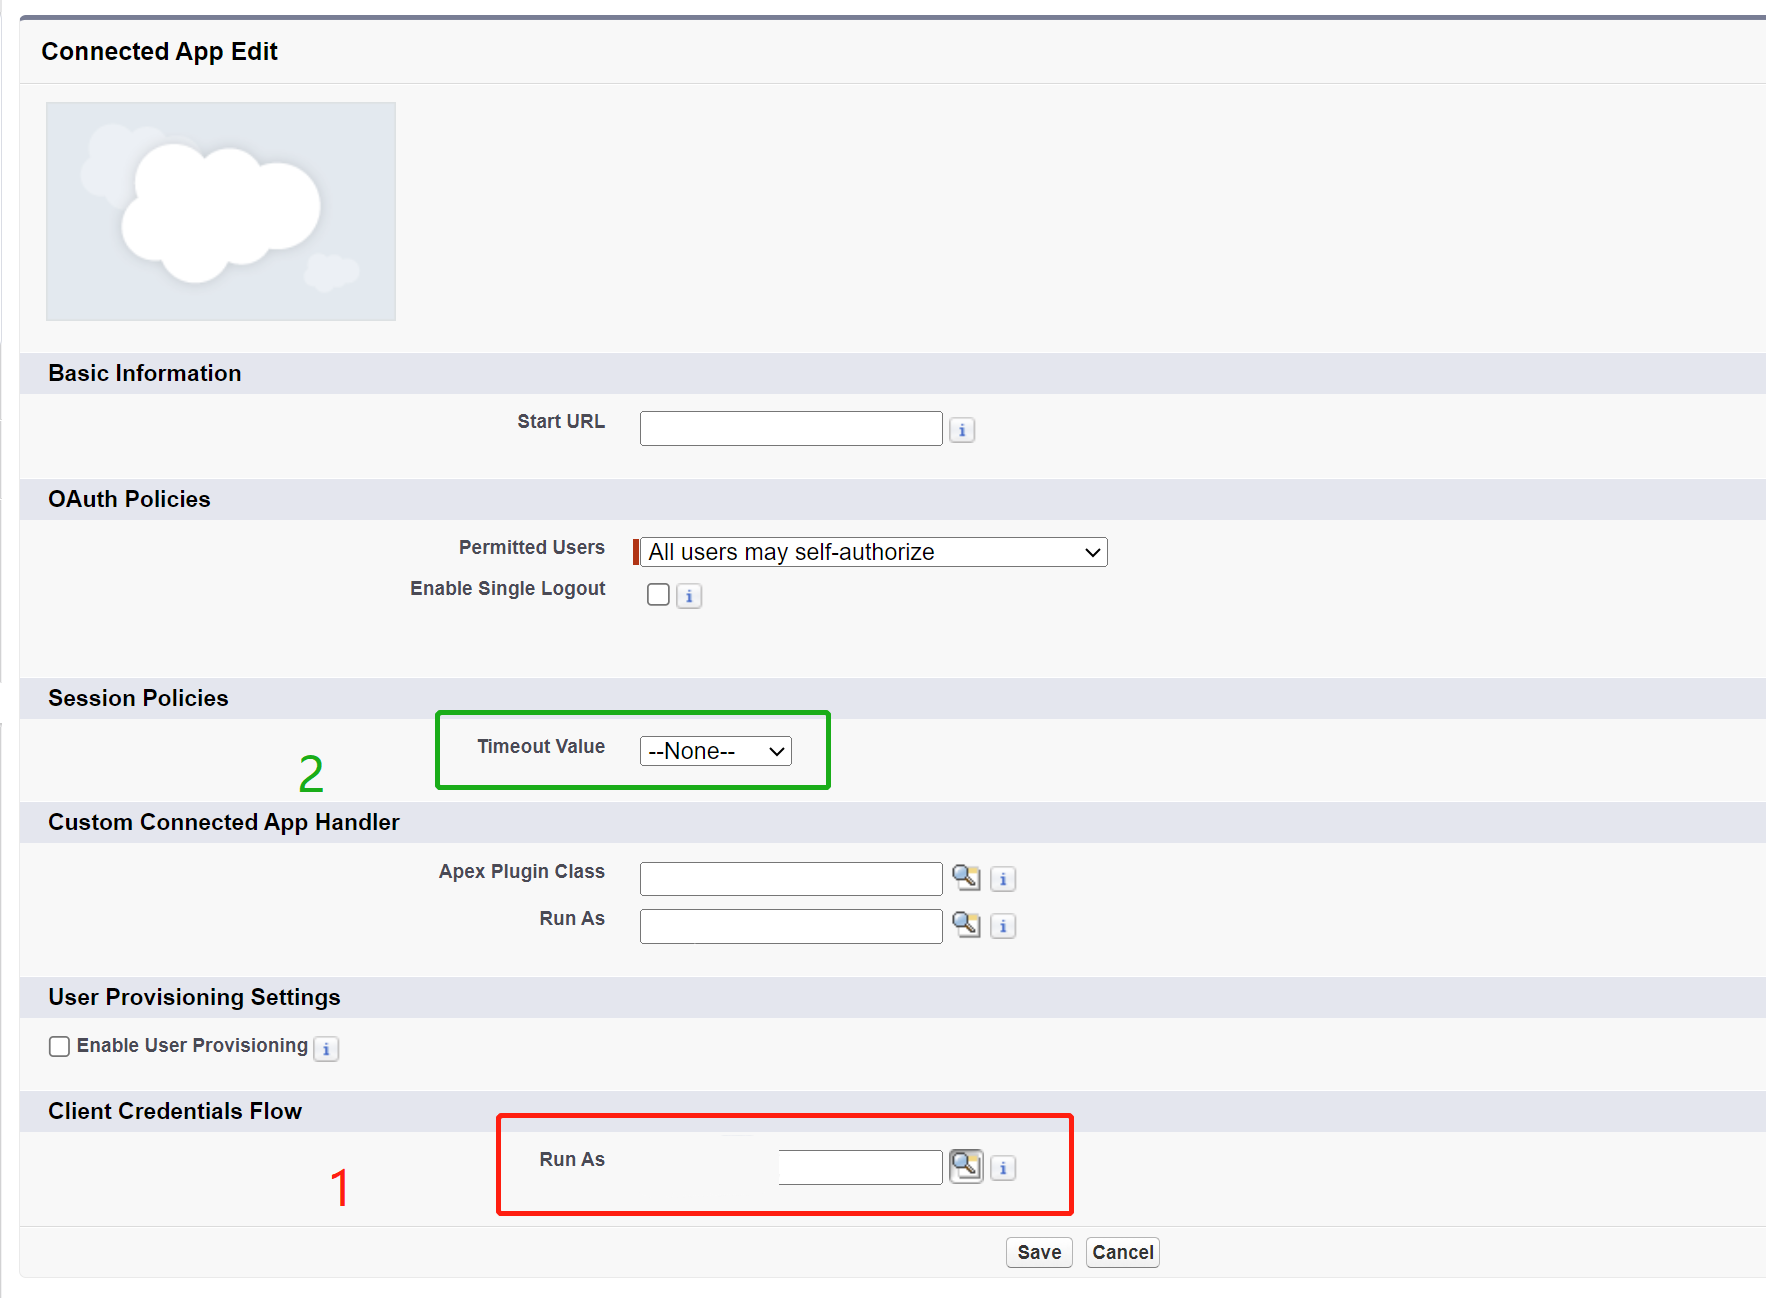The image size is (1766, 1298).
Task: Click the Apex Plugin Class info icon
Action: click(1003, 878)
